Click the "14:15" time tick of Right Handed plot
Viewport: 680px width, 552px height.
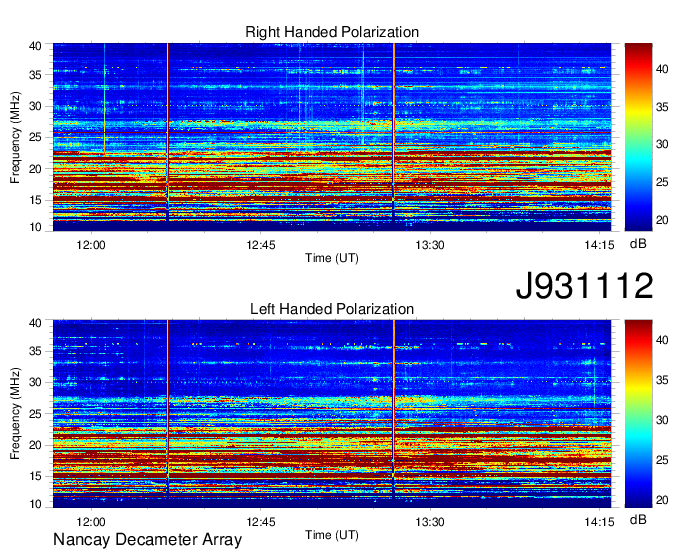pos(599,245)
